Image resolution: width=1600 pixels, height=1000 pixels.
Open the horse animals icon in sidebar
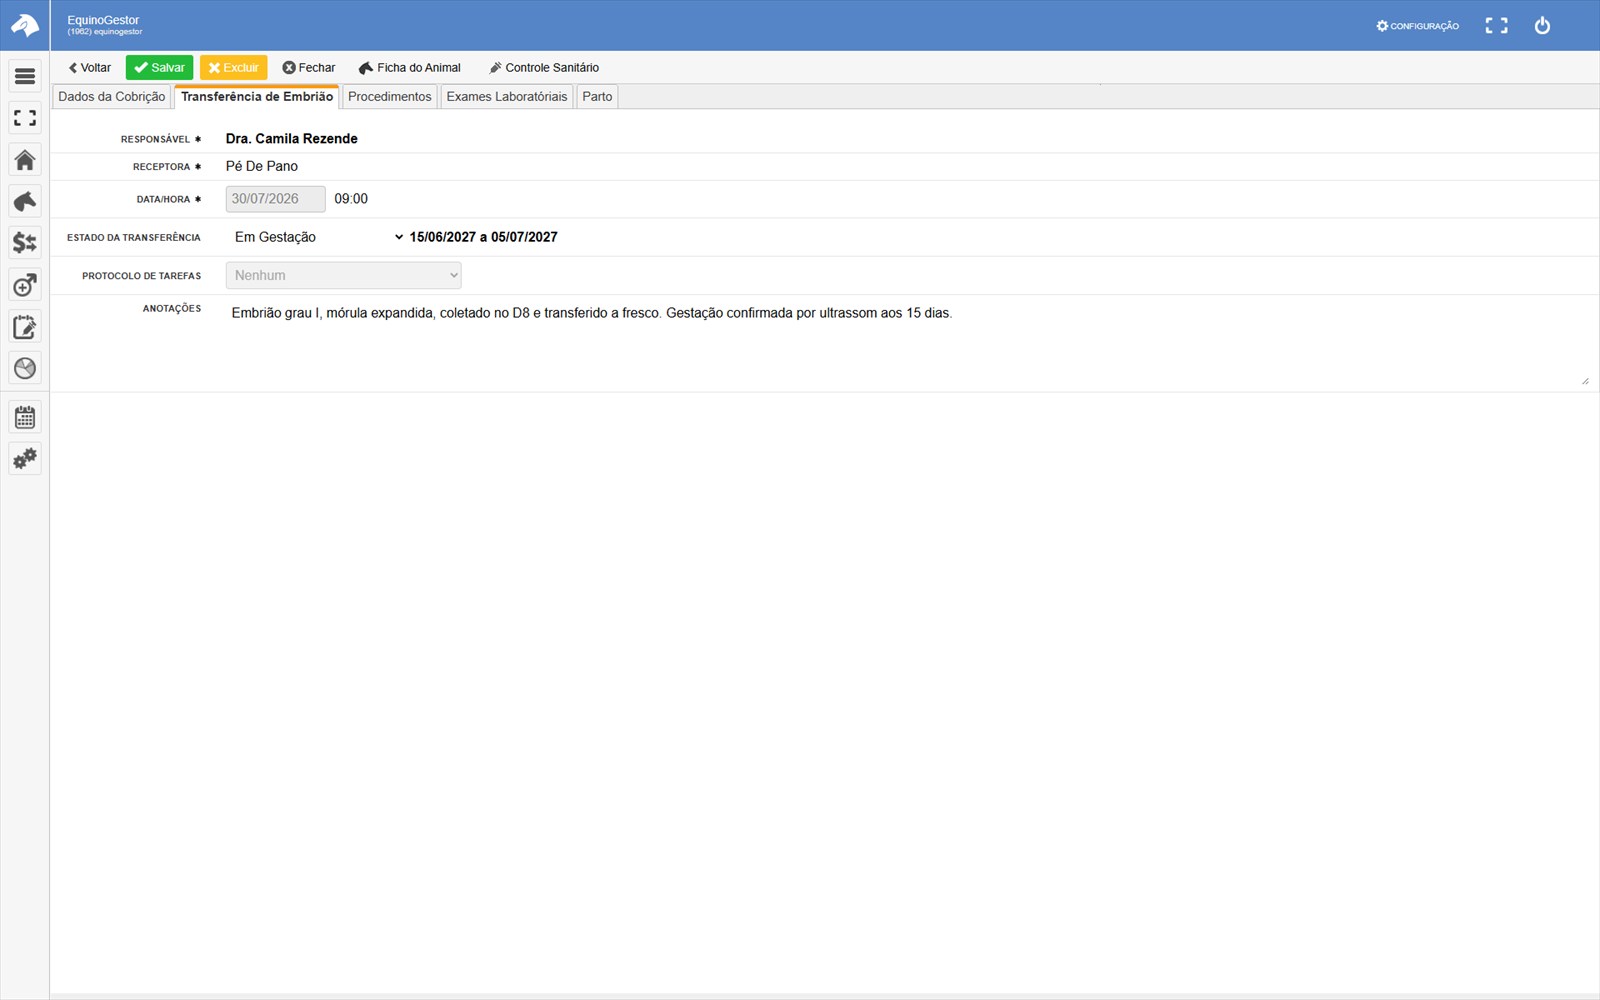point(25,202)
